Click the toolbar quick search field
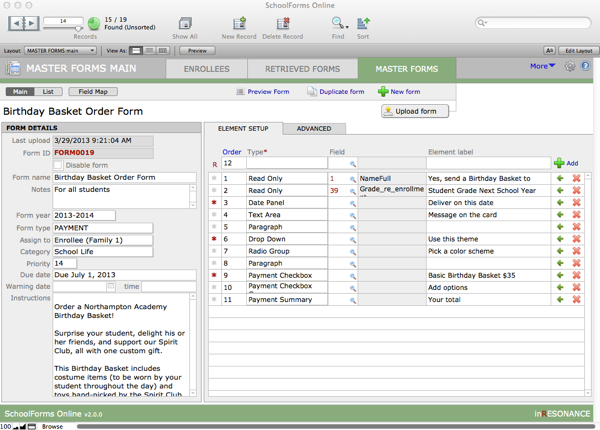600x430 pixels. pyautogui.click(x=533, y=23)
